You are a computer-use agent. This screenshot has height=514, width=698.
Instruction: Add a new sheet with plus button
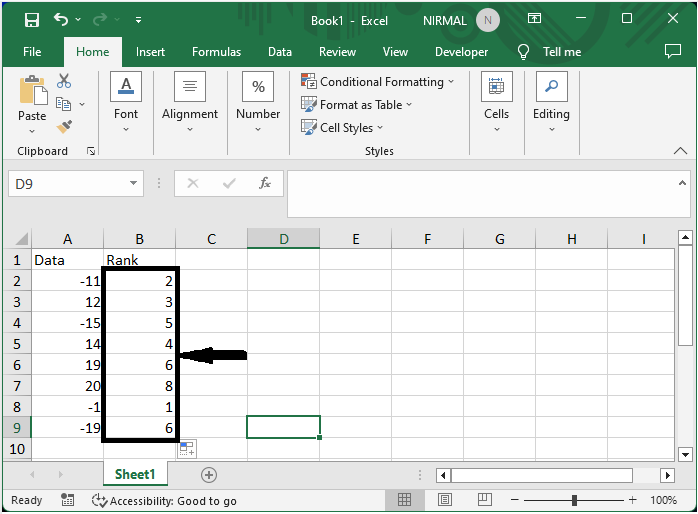pos(209,475)
